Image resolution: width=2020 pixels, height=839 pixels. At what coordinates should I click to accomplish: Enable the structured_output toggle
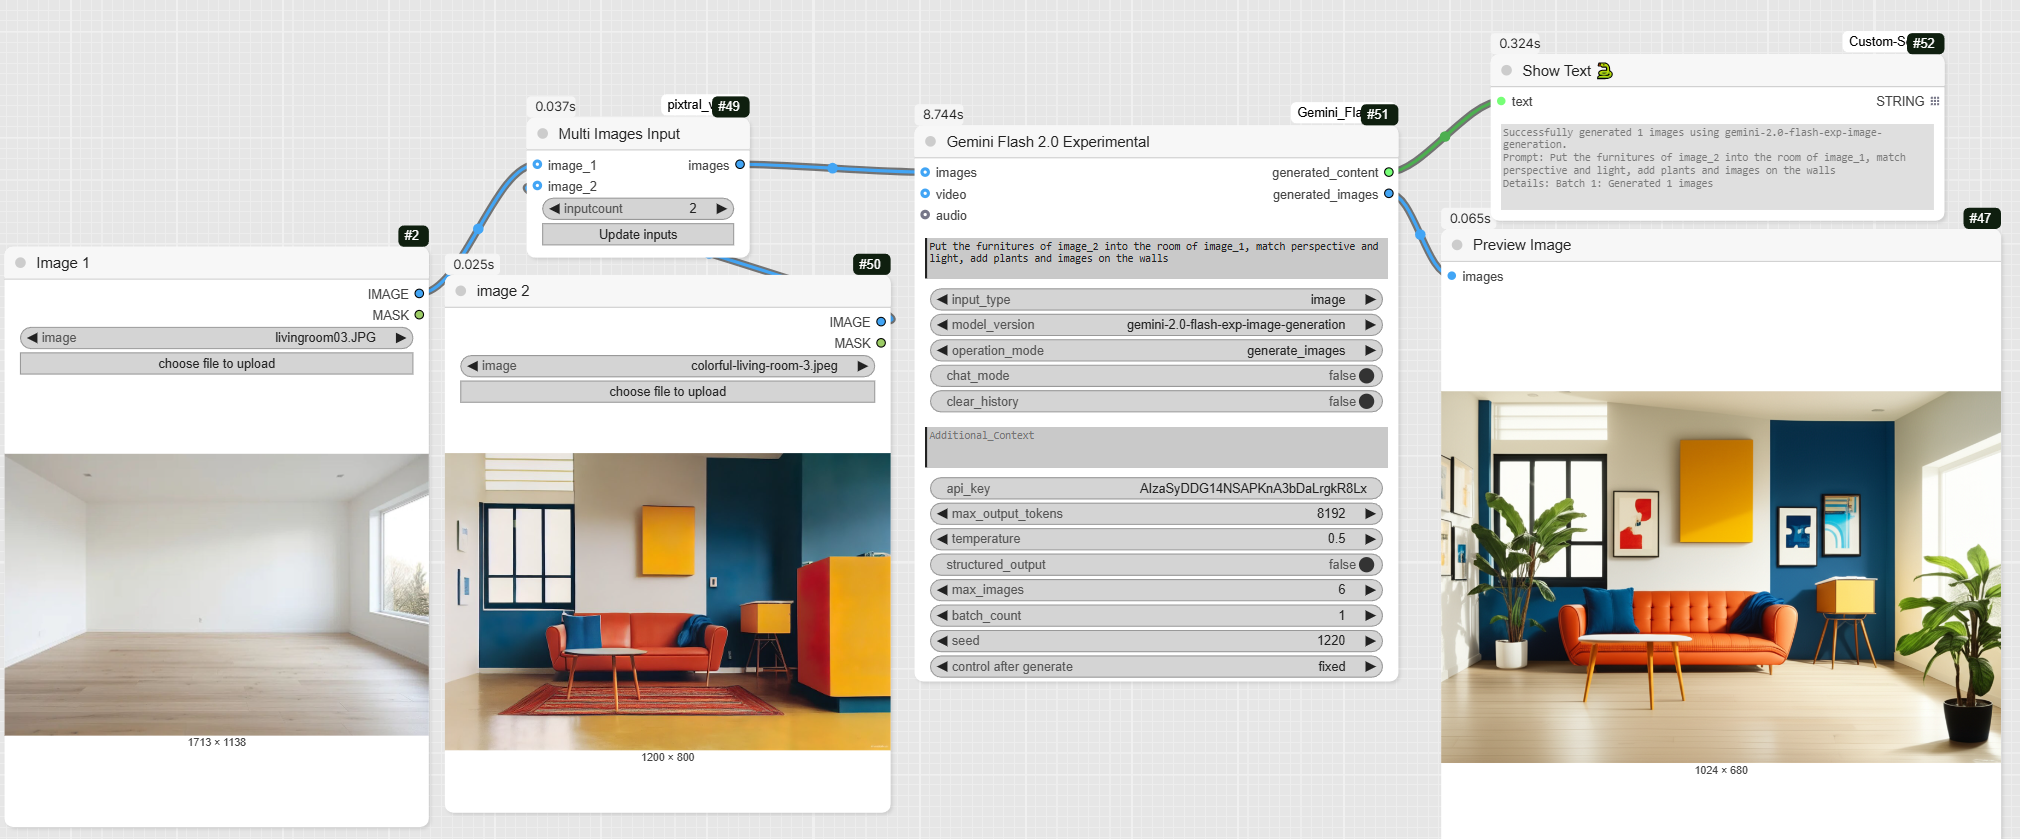(1366, 565)
